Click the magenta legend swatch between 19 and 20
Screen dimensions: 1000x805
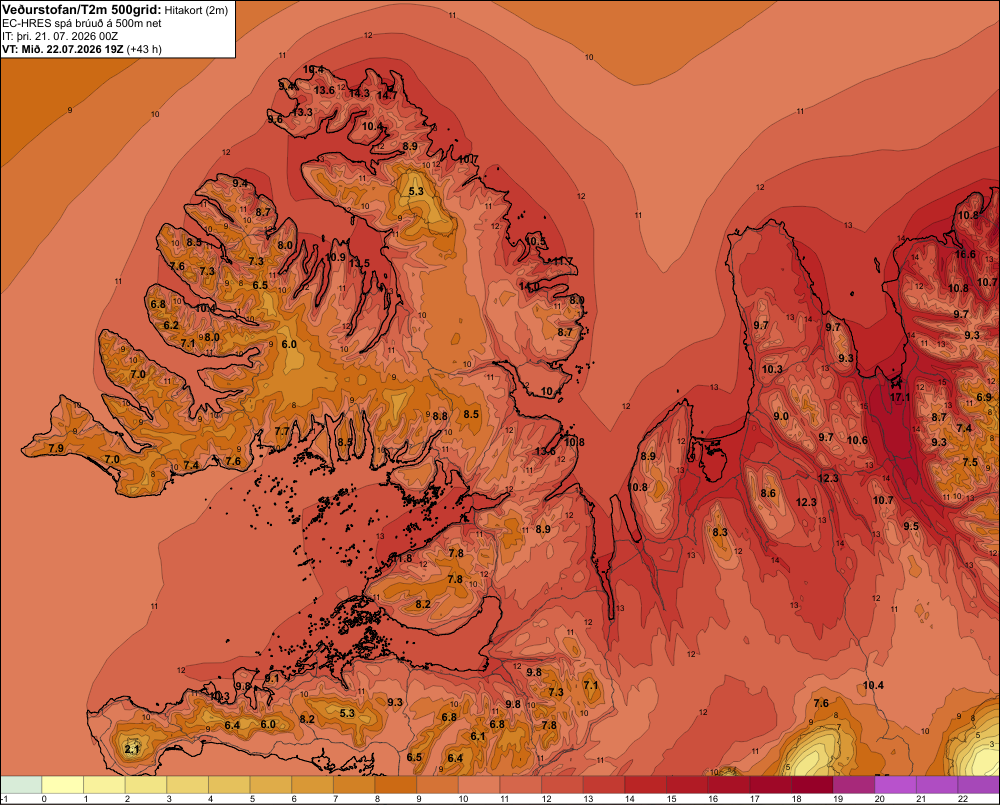click(855, 785)
